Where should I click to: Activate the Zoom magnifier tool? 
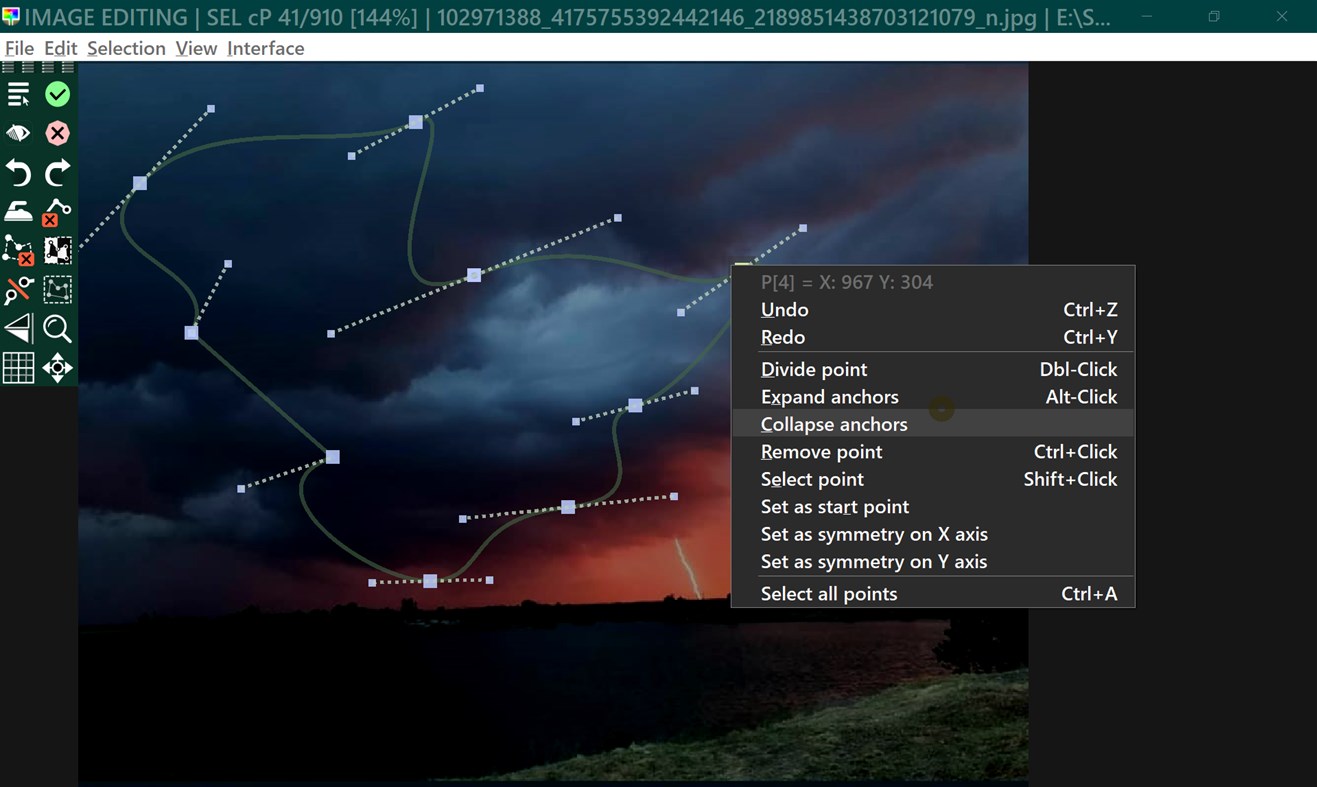coord(57,329)
